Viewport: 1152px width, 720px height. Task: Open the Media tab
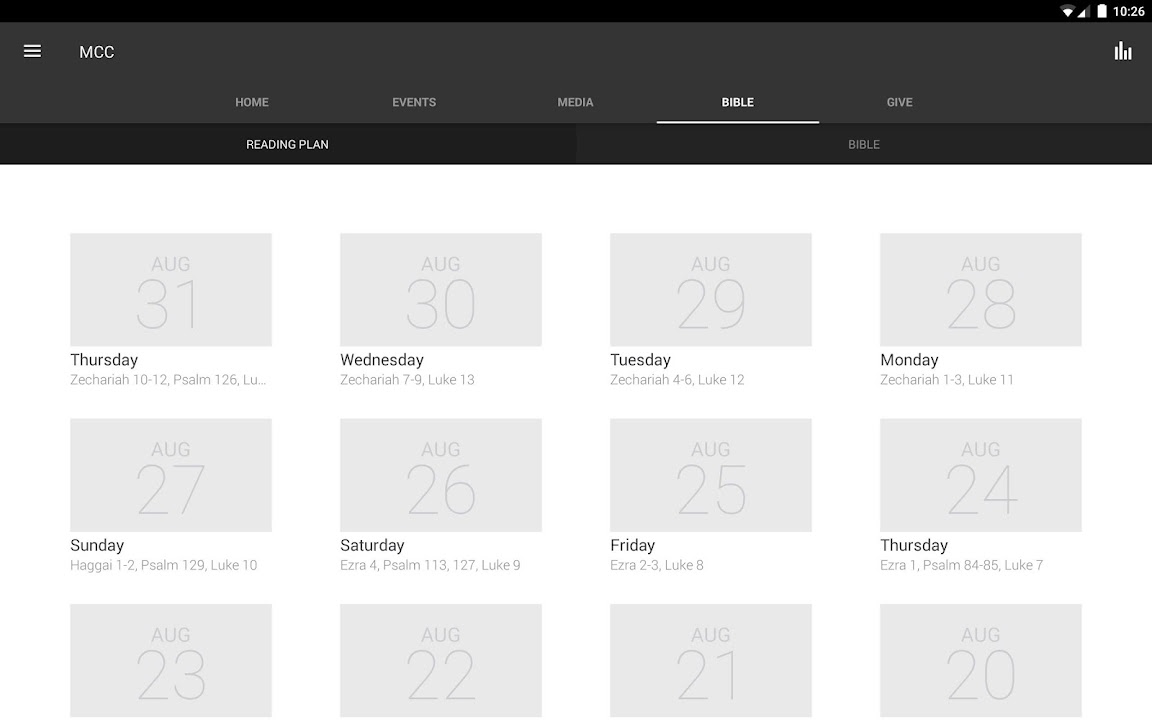[575, 102]
